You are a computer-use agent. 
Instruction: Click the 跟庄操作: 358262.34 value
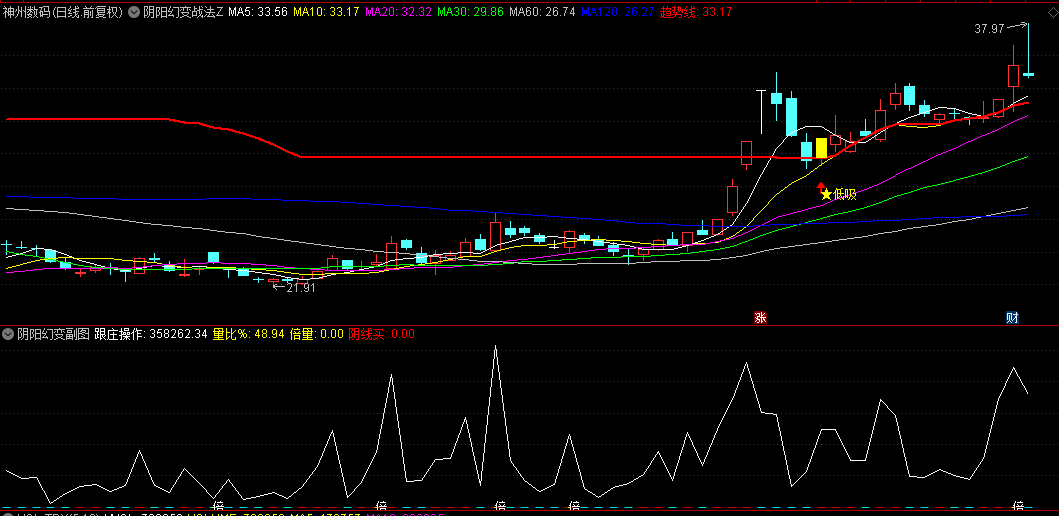click(x=151, y=334)
